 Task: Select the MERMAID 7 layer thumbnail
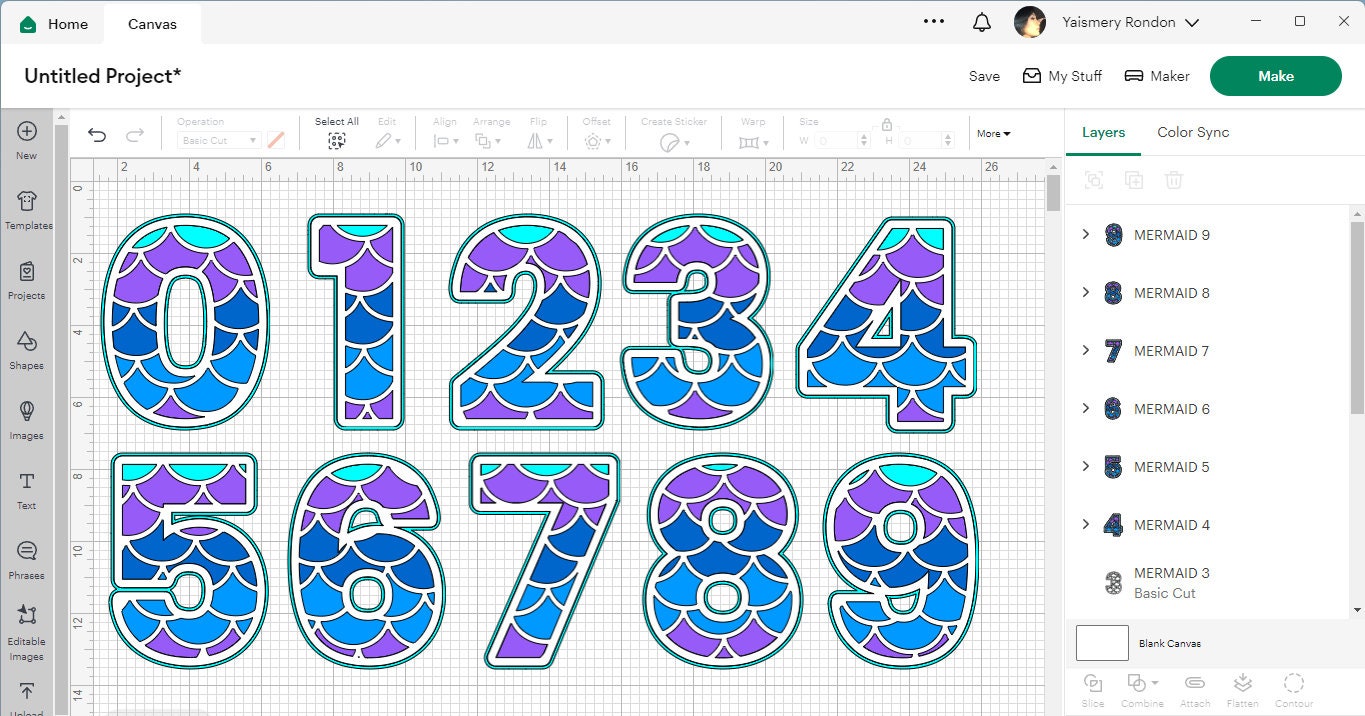coord(1113,351)
